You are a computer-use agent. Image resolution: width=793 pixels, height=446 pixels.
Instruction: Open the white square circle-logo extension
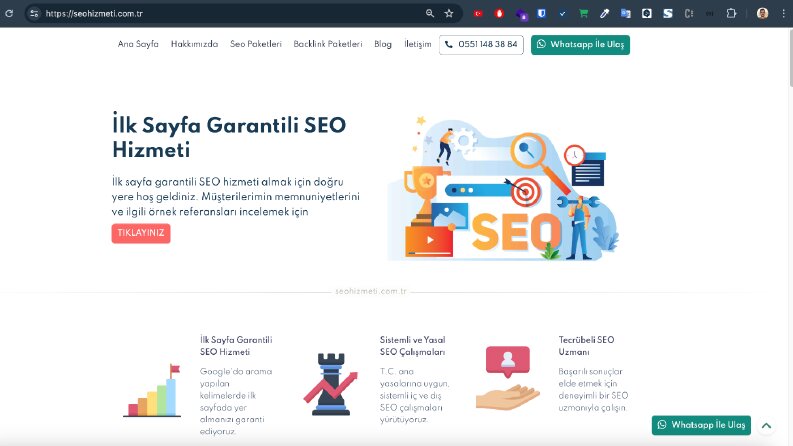pyautogui.click(x=647, y=14)
